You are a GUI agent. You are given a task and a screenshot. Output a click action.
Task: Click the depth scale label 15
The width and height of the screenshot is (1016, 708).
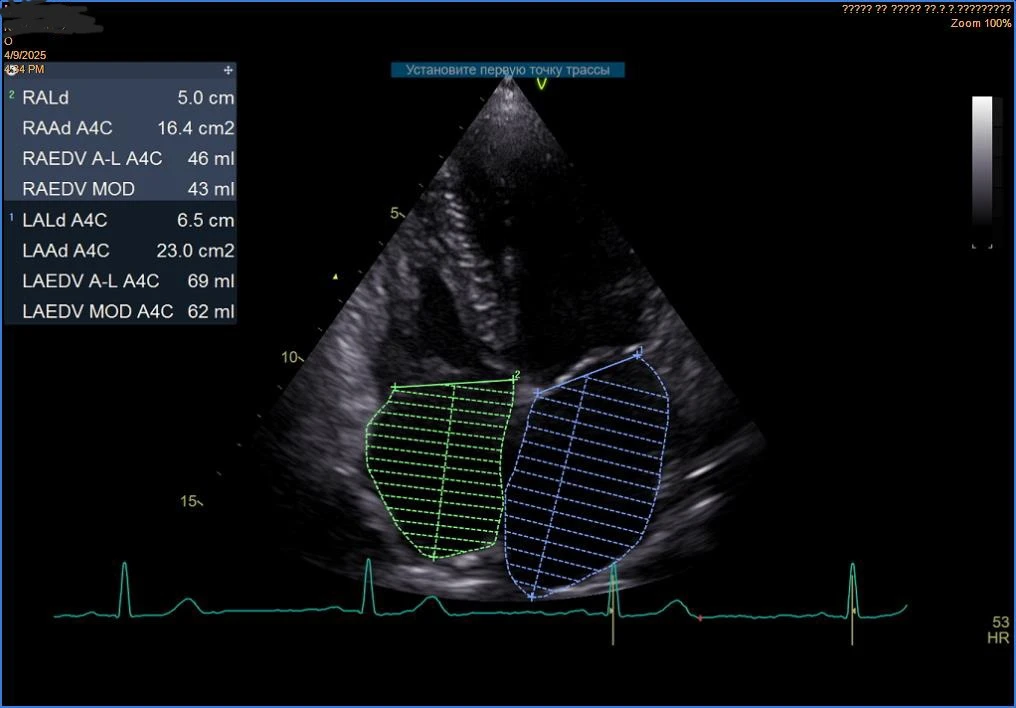point(189,501)
